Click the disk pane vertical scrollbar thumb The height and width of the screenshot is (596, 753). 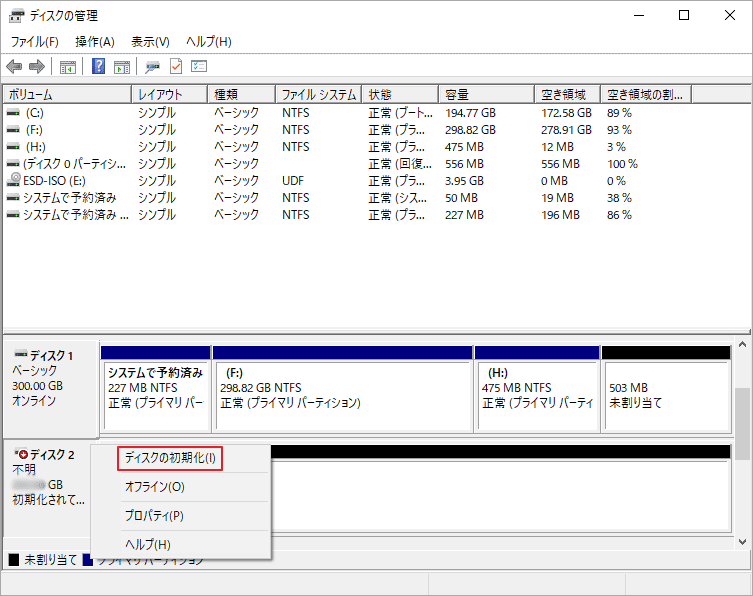[742, 424]
